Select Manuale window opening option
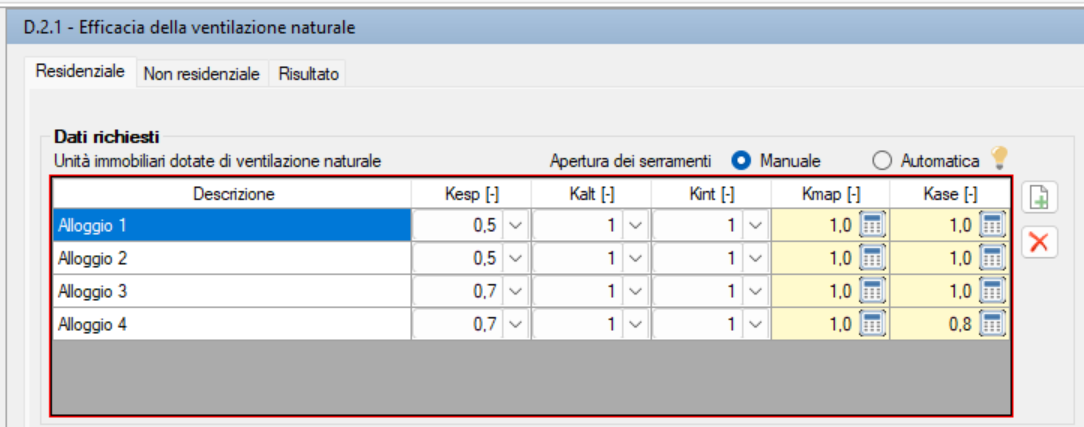Screen dimensions: 1084x427 [741, 161]
